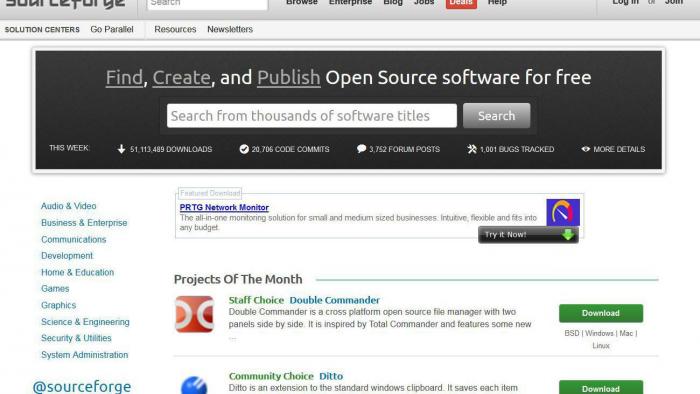Click the Solution Centers label
Screen dimensions: 700x394
tap(42, 30)
